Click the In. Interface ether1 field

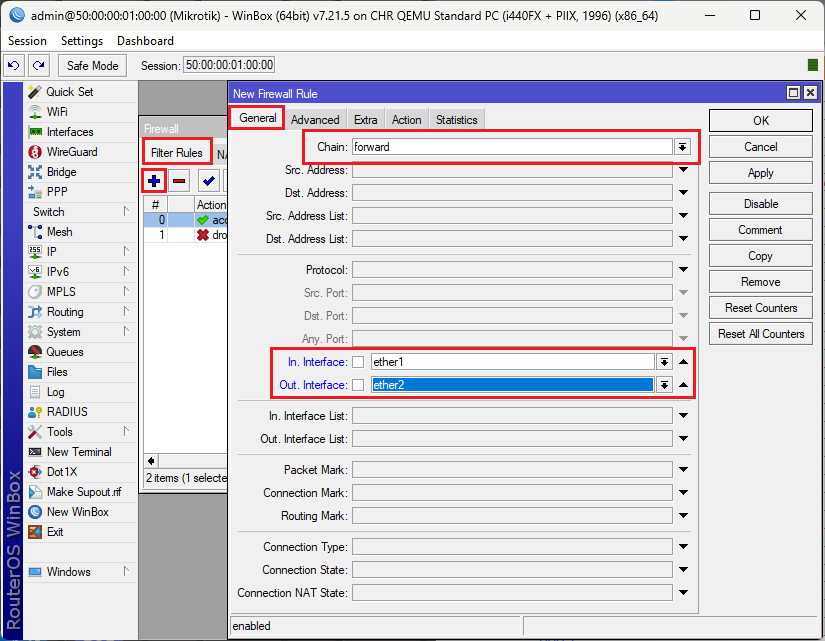[512, 362]
